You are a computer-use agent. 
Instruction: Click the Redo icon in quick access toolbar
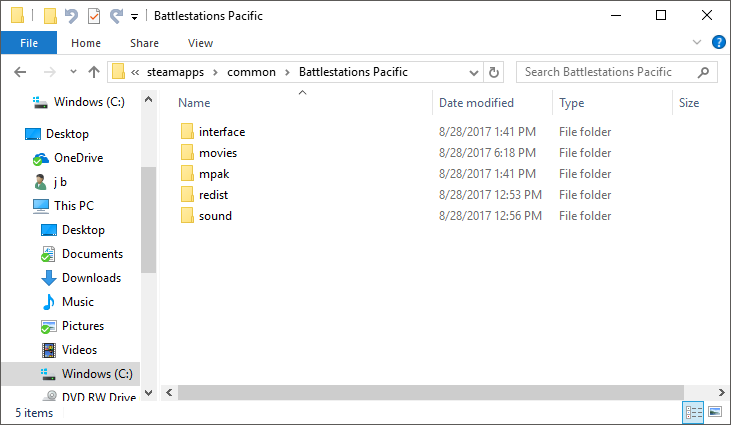116,16
